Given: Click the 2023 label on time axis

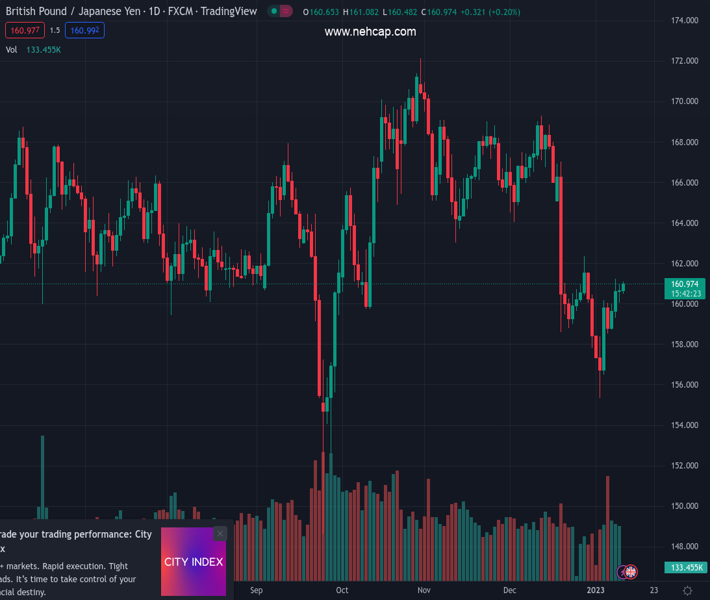Looking at the screenshot, I should pyautogui.click(x=595, y=591).
